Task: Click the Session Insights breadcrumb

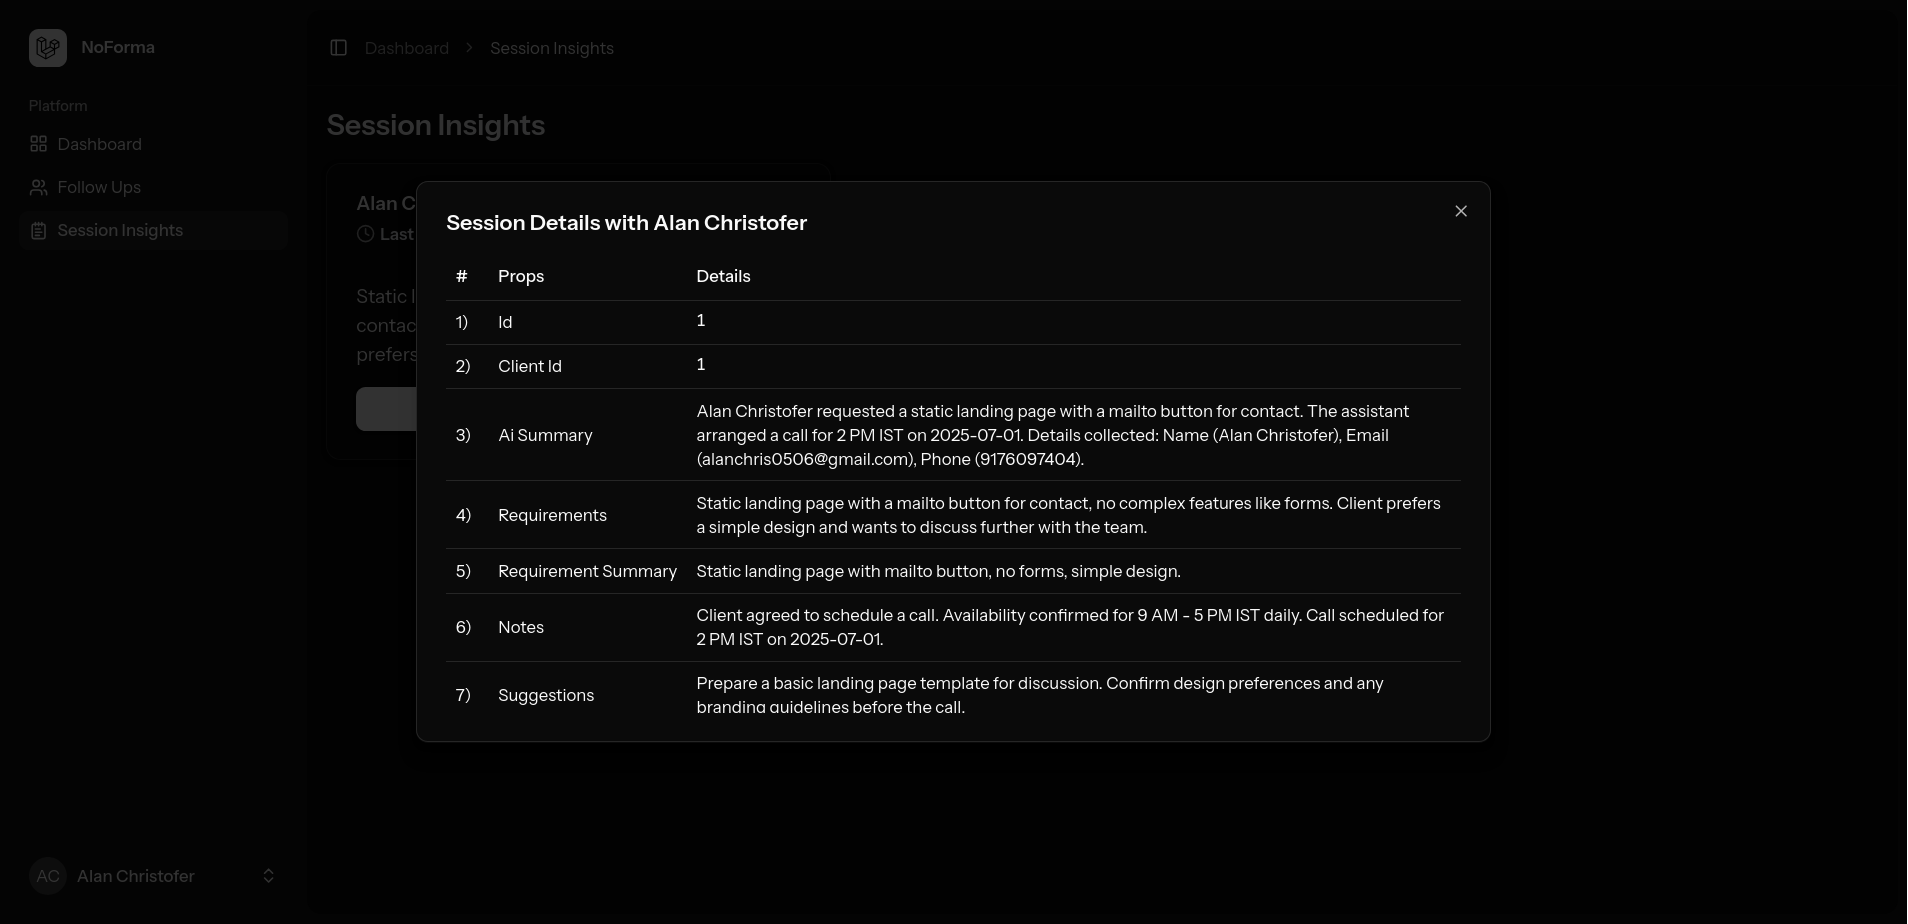Action: point(552,48)
